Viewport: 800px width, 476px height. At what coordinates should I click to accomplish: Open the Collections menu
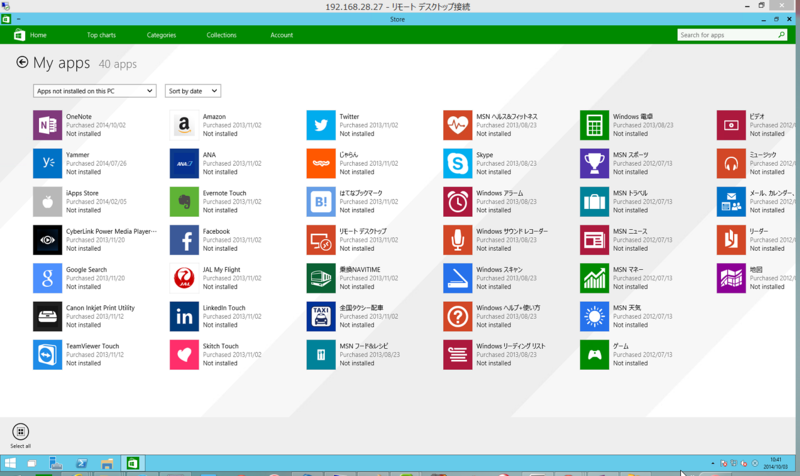point(221,35)
